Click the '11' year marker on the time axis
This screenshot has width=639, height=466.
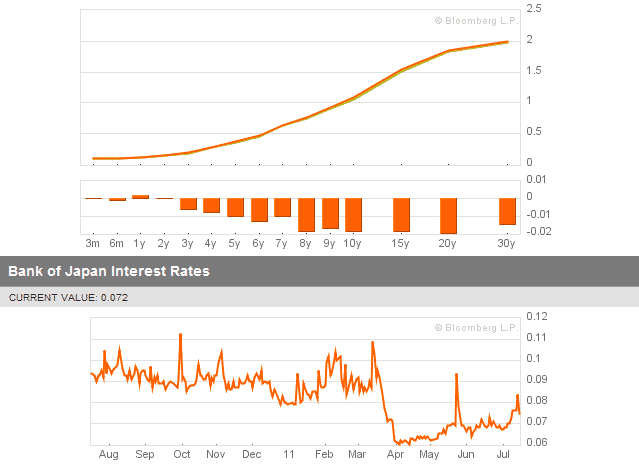coord(288,453)
